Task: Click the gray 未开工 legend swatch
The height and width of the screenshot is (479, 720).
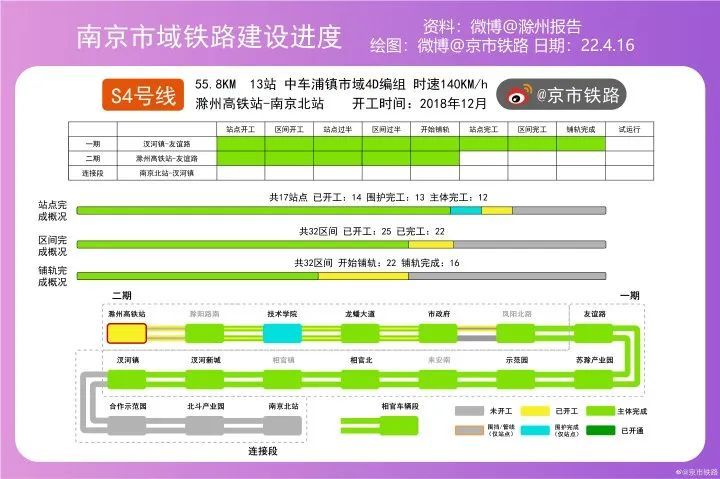Action: click(x=469, y=411)
